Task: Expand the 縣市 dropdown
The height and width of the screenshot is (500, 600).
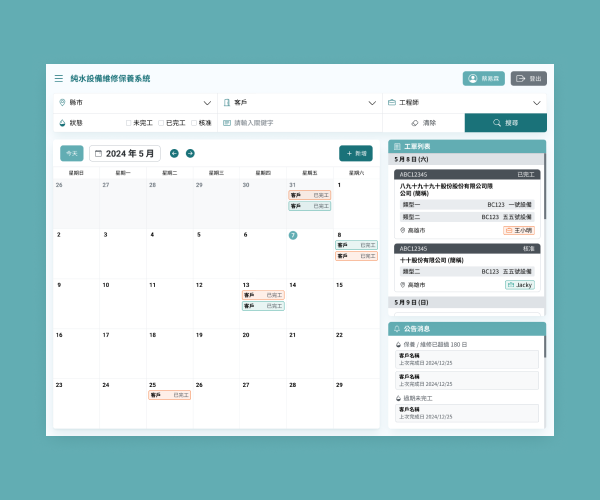Action: (x=207, y=102)
